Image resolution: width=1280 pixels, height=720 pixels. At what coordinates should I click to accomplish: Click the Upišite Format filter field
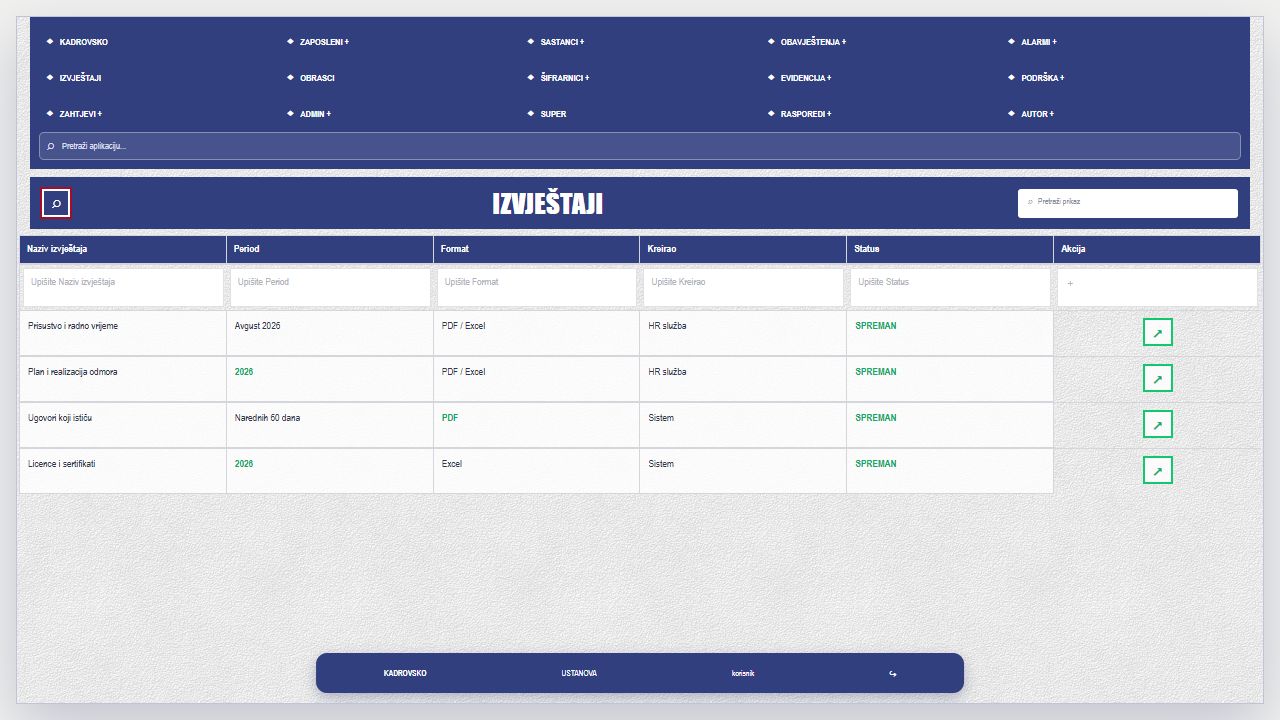537,287
